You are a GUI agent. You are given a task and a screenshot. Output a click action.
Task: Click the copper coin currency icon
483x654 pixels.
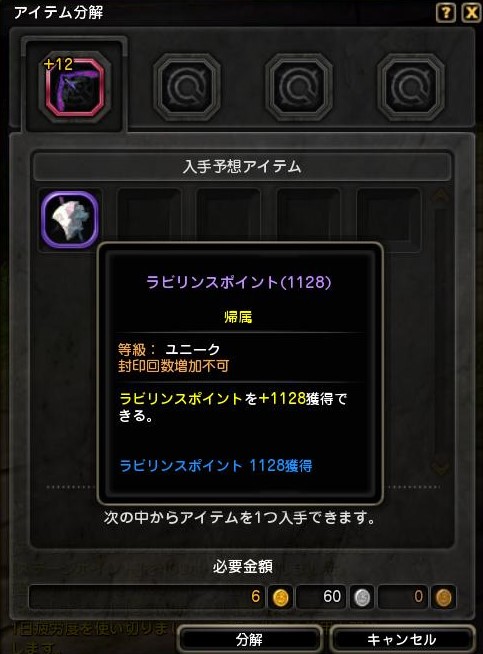pos(443,598)
